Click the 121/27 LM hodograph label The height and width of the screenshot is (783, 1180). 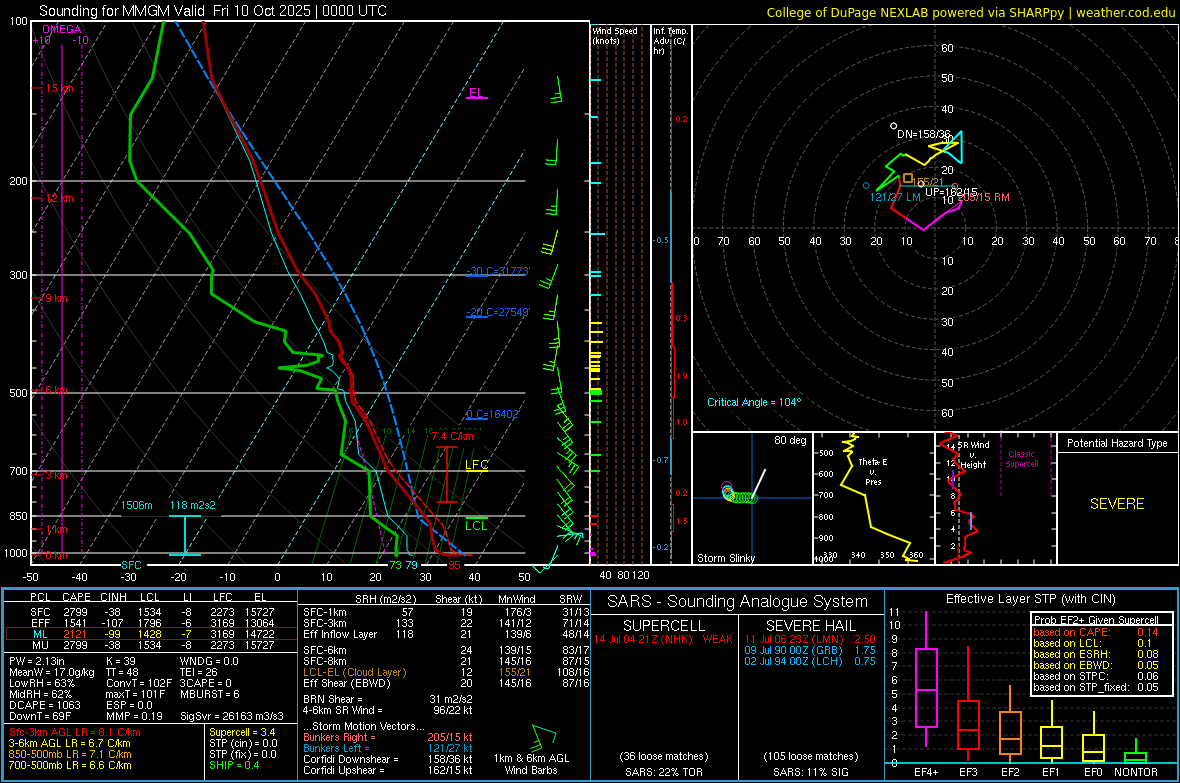pos(896,197)
